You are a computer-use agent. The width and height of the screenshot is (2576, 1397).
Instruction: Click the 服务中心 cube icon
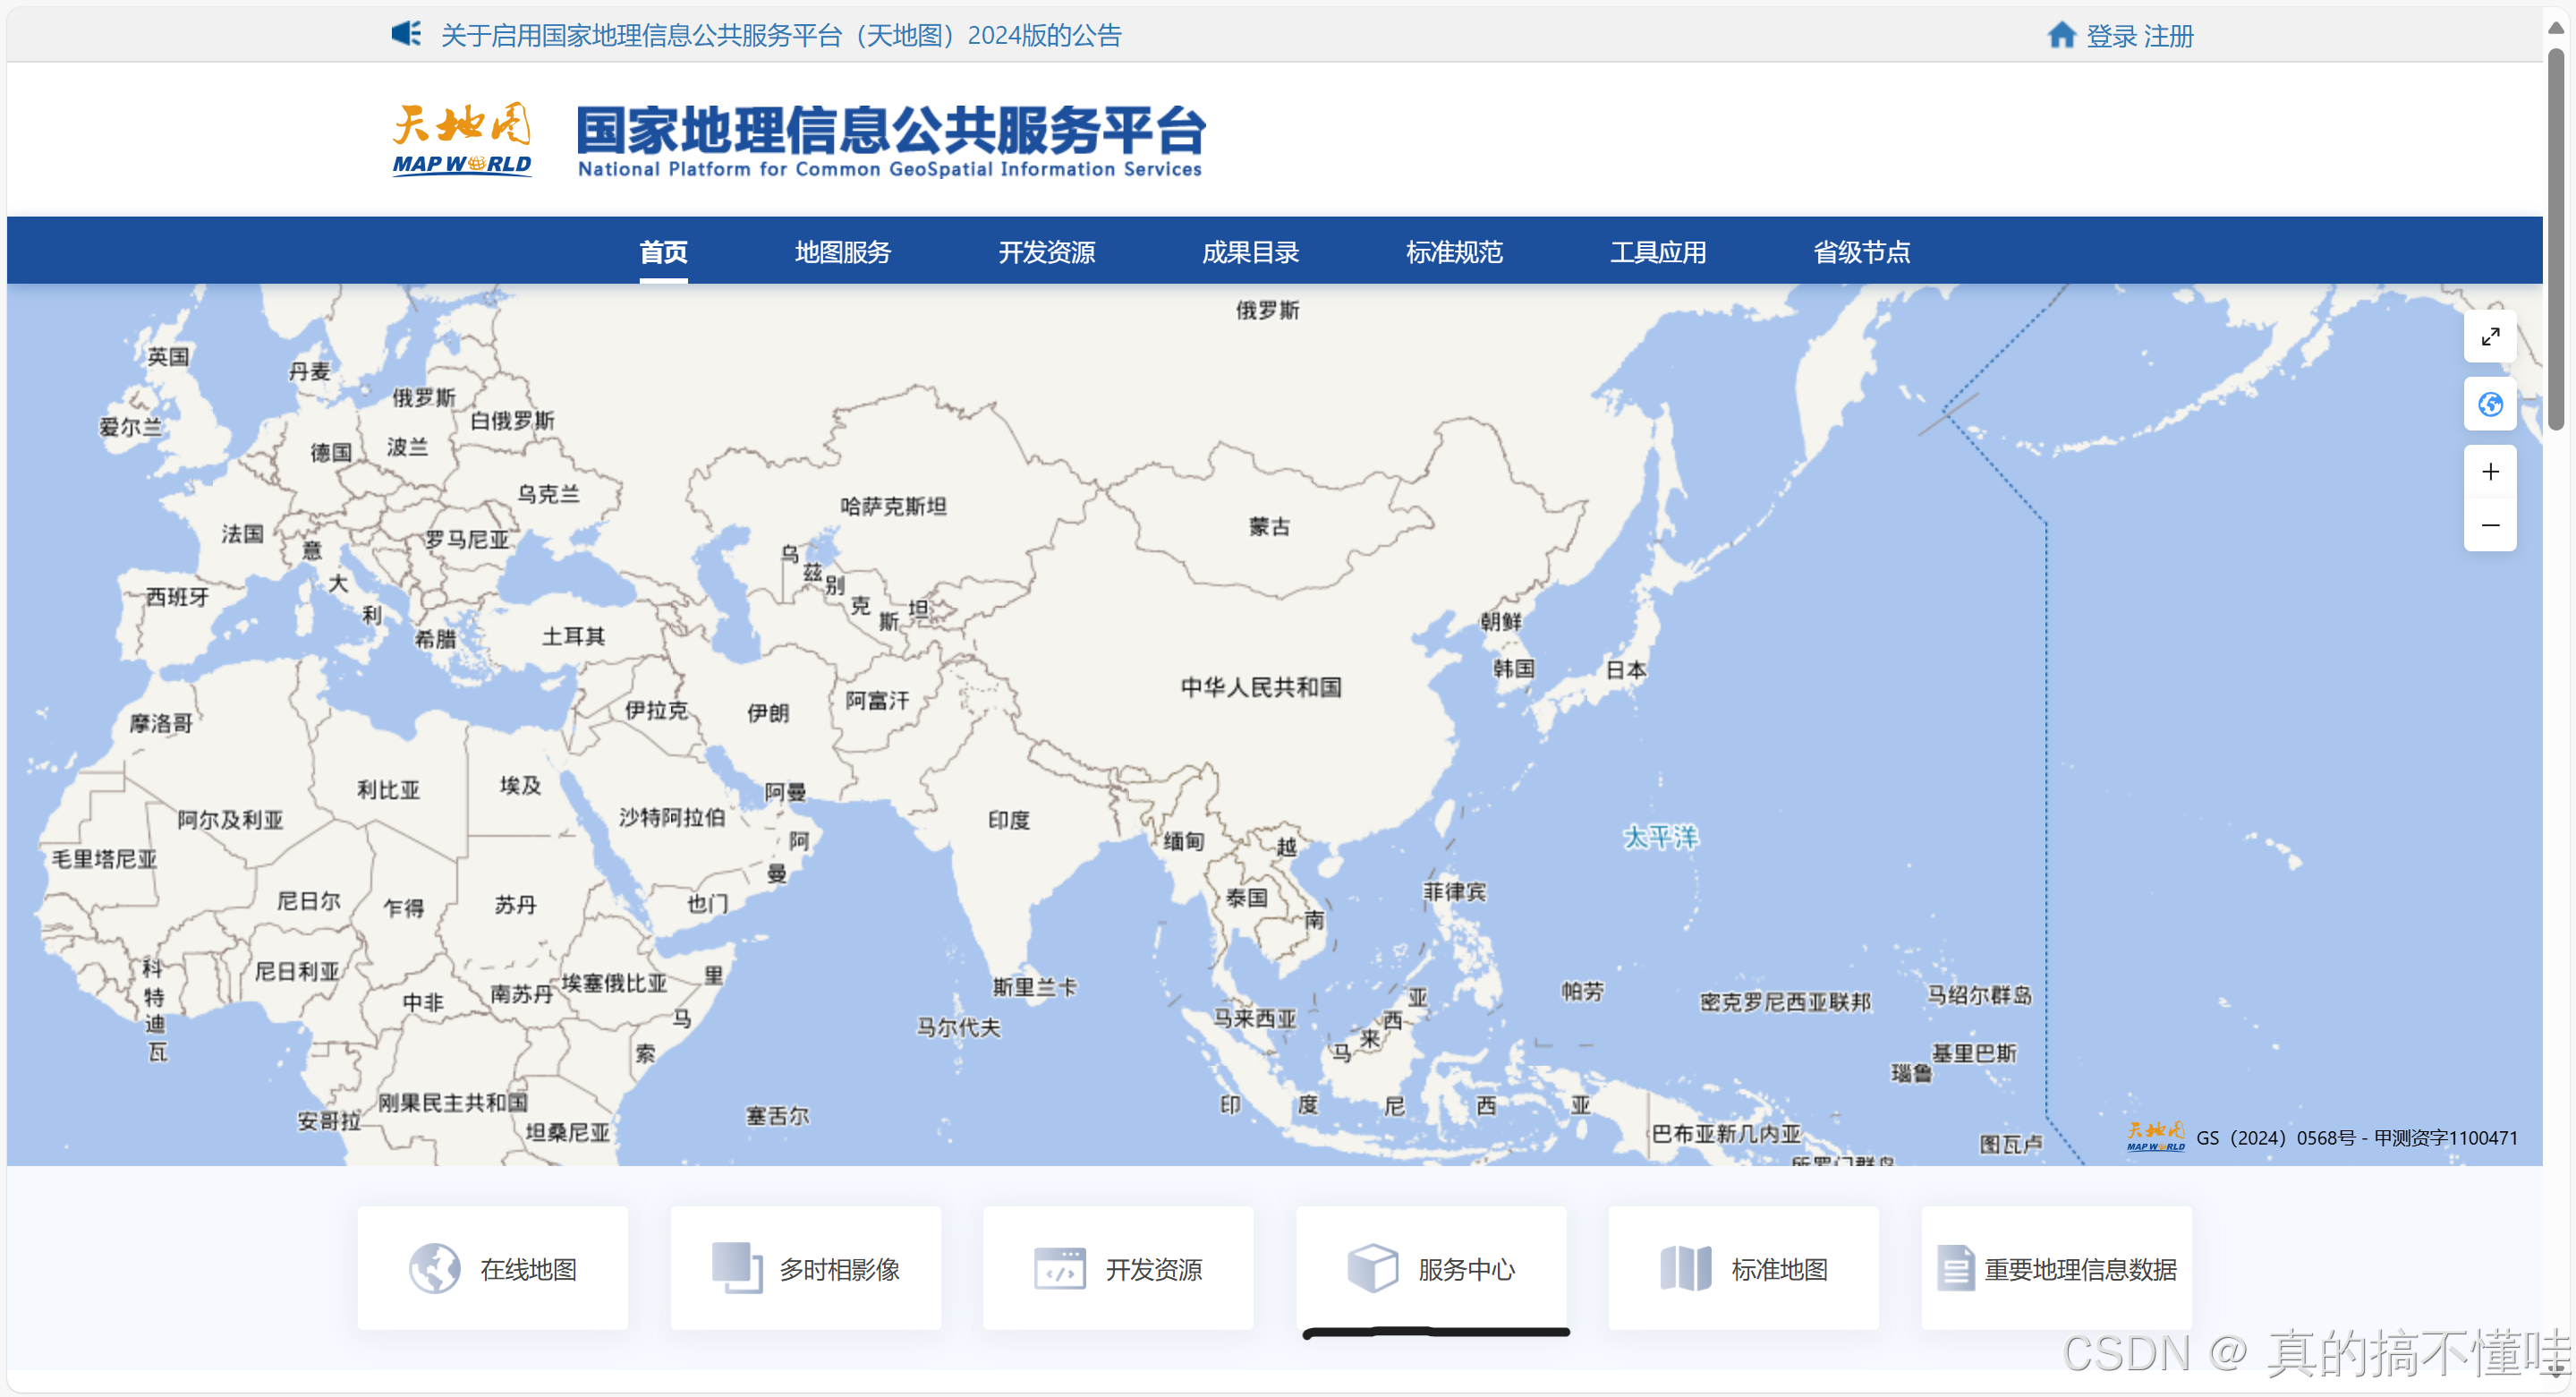pos(1372,1268)
